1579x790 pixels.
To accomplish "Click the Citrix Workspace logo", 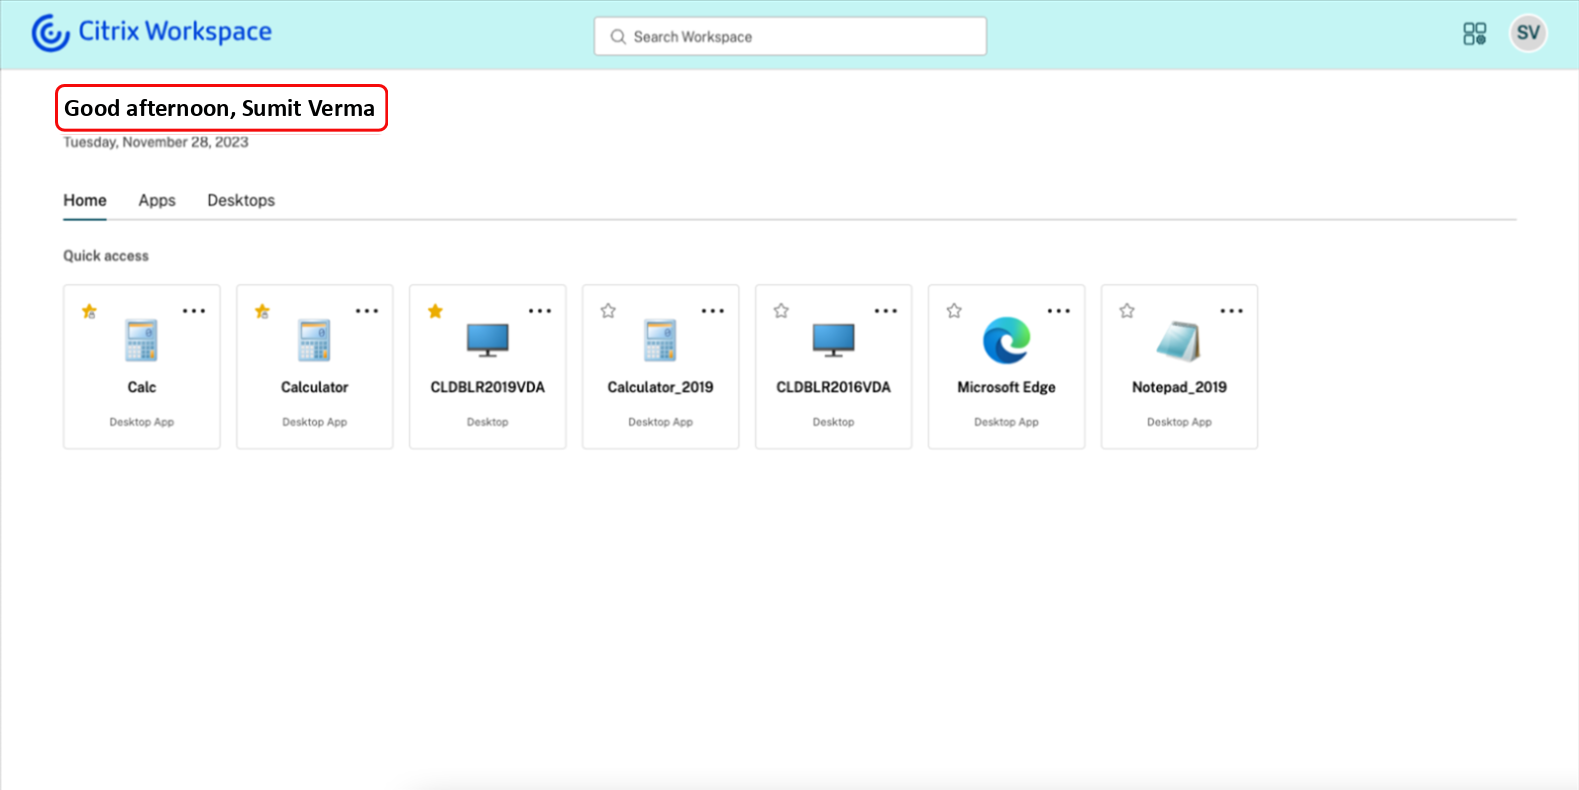I will tap(152, 32).
